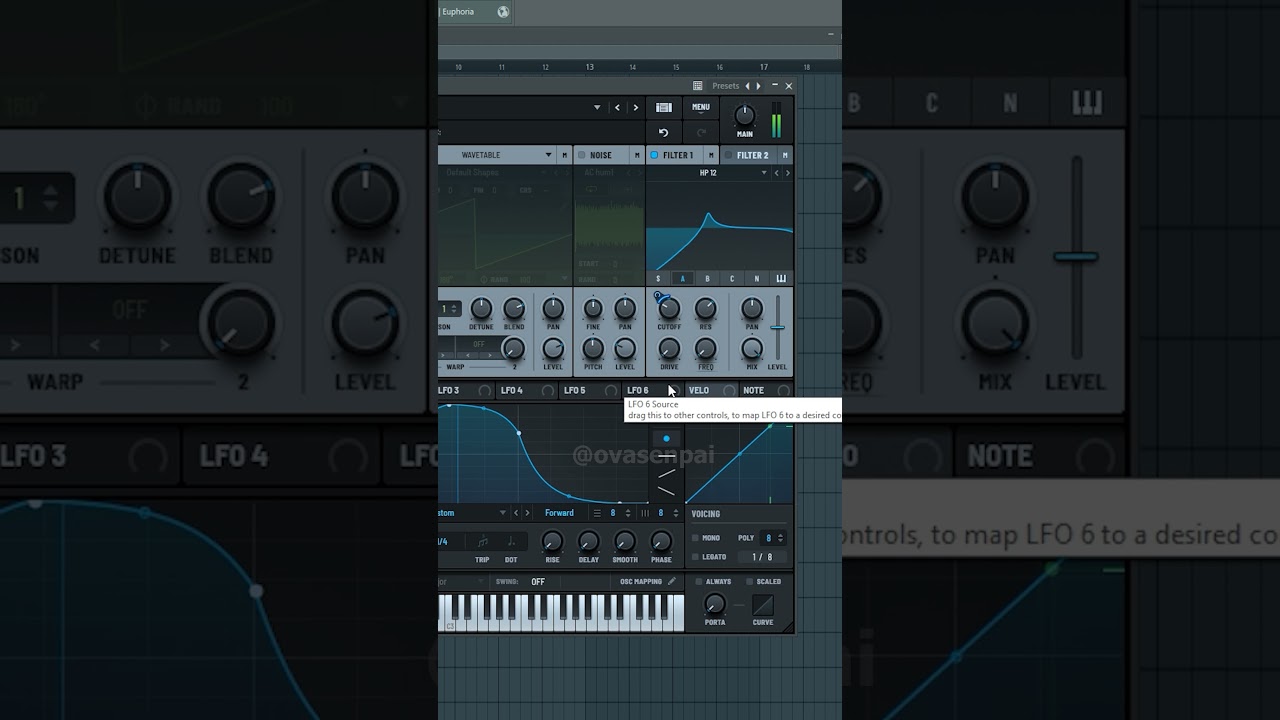Click the MAIN volume knob
Screen dimensions: 1280x720
coord(744,116)
